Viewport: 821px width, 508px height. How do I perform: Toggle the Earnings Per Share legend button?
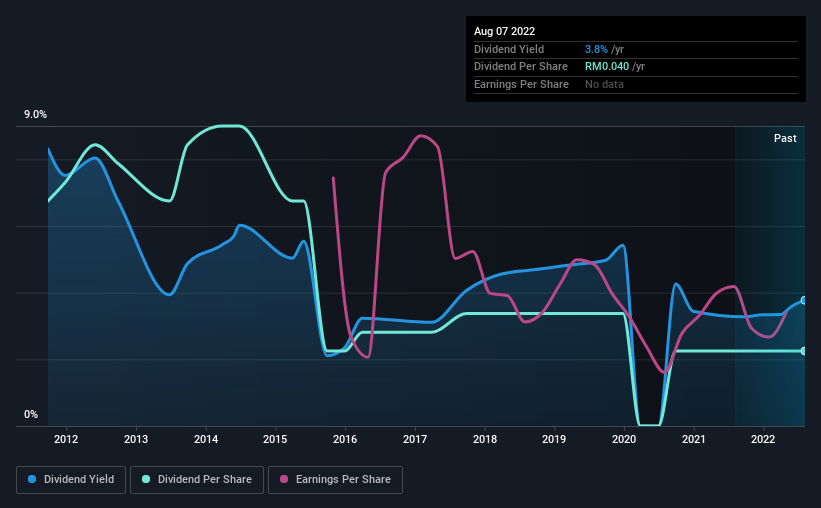pyautogui.click(x=335, y=480)
